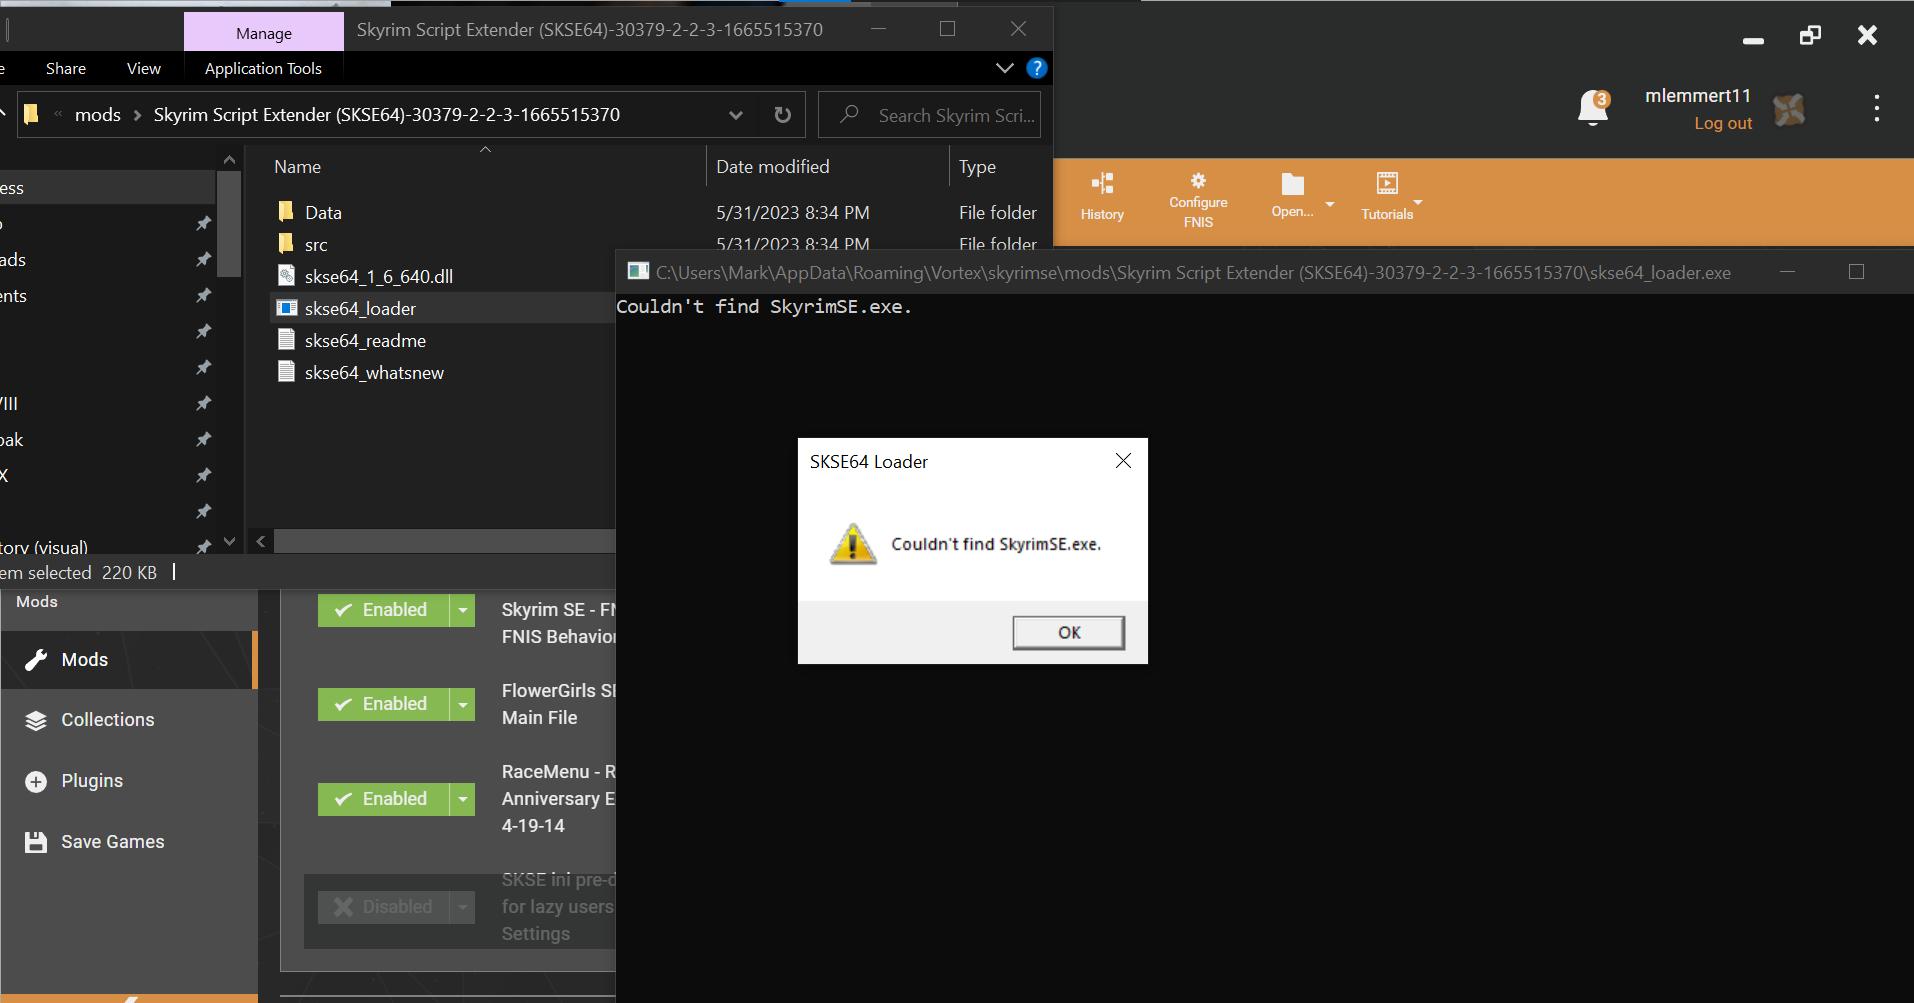
Task: Open the Application Tools tab in File Explorer
Action: (263, 68)
